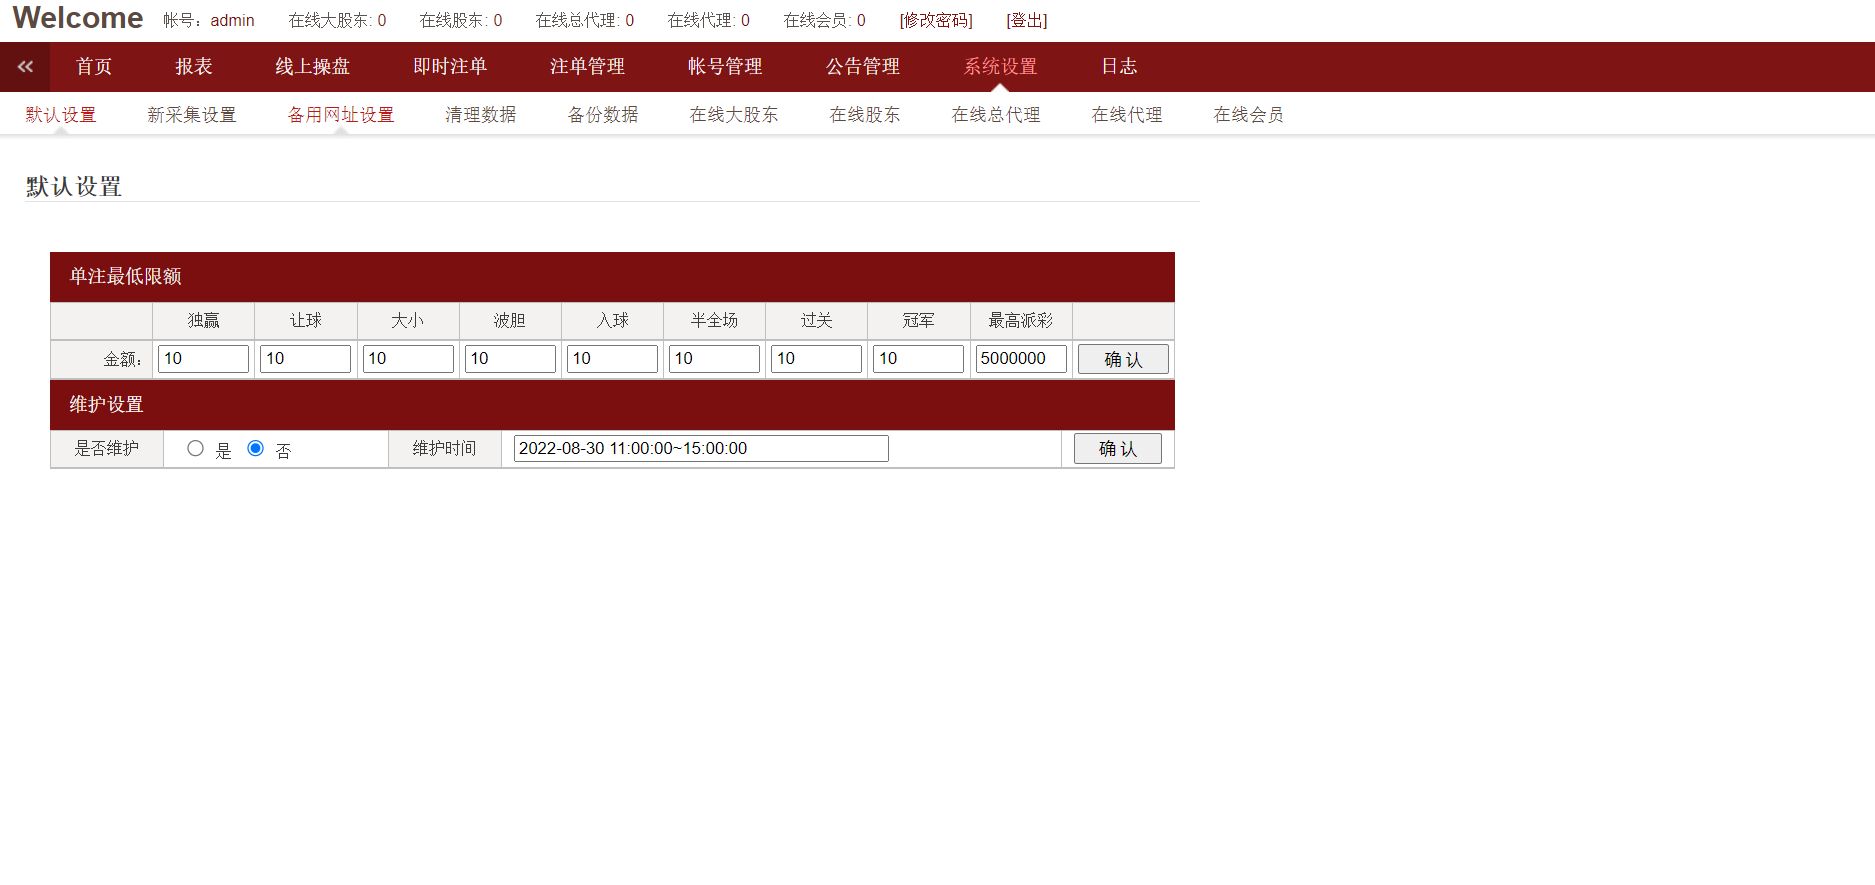Open the 日志 menu

click(1119, 67)
